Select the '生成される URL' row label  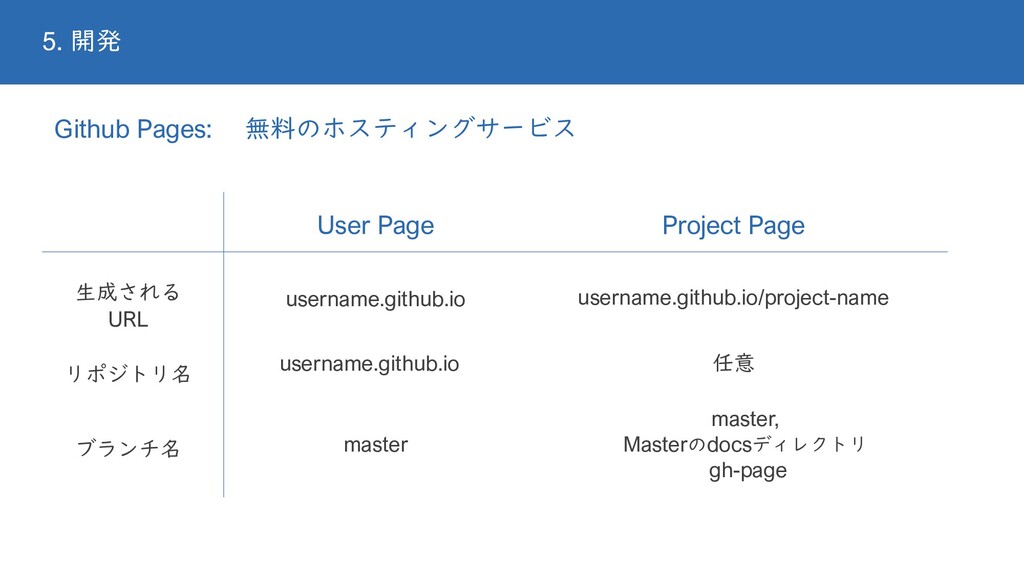tap(128, 306)
